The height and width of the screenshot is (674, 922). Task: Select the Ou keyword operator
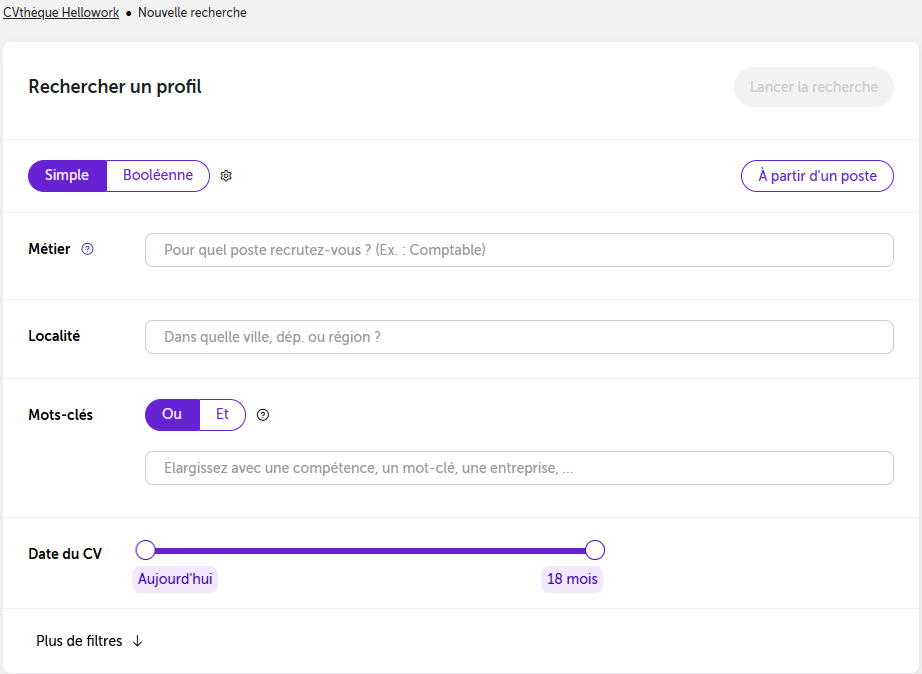pyautogui.click(x=172, y=415)
